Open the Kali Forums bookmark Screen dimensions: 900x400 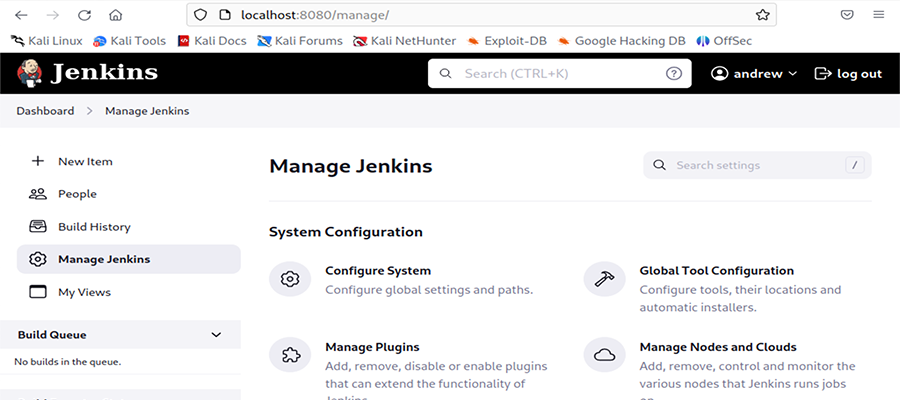coord(300,41)
